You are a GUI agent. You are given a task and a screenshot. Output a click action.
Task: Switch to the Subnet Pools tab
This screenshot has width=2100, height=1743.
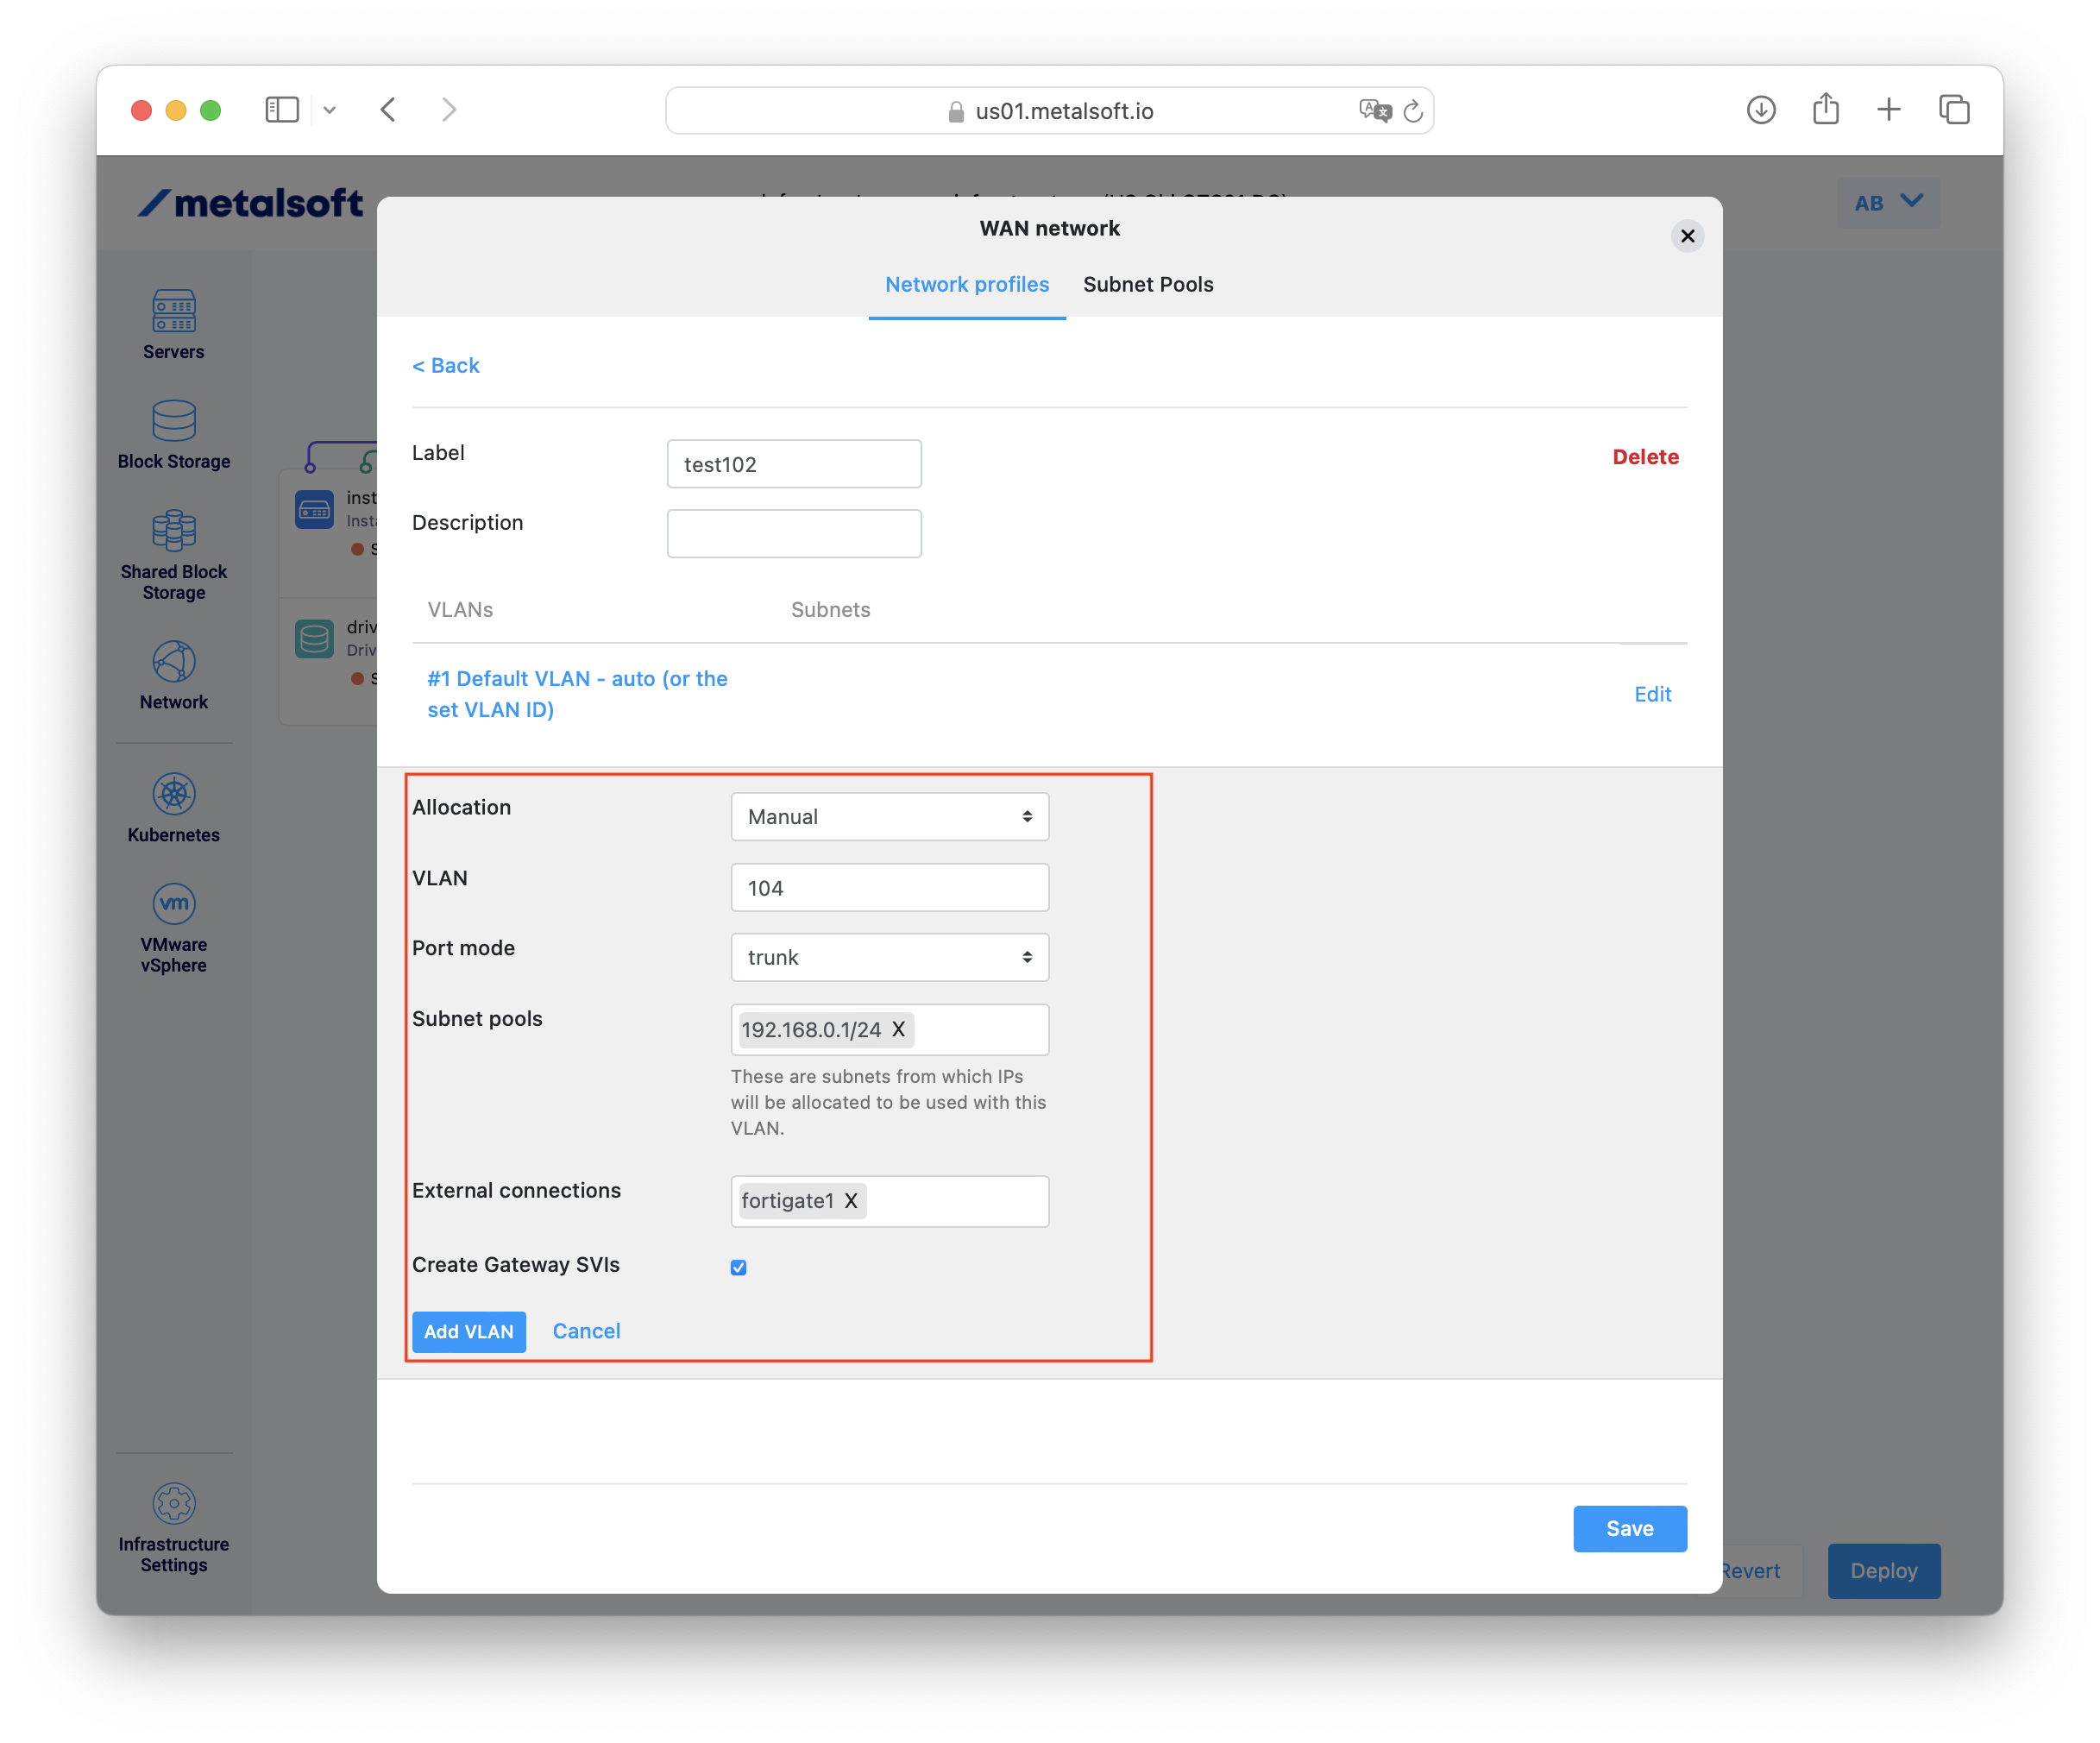[x=1148, y=285]
